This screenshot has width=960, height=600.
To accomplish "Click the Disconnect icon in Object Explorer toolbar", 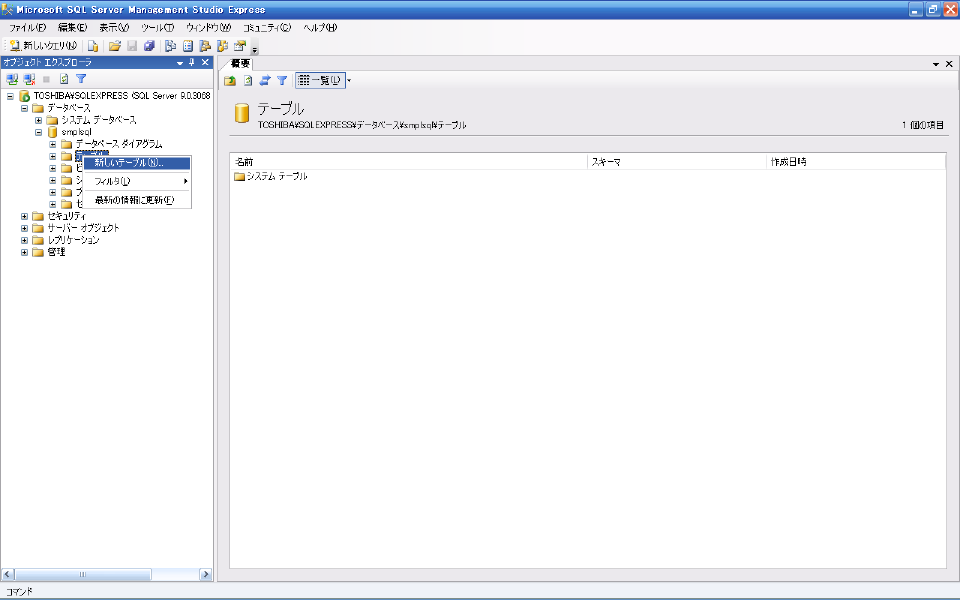I will coord(29,79).
